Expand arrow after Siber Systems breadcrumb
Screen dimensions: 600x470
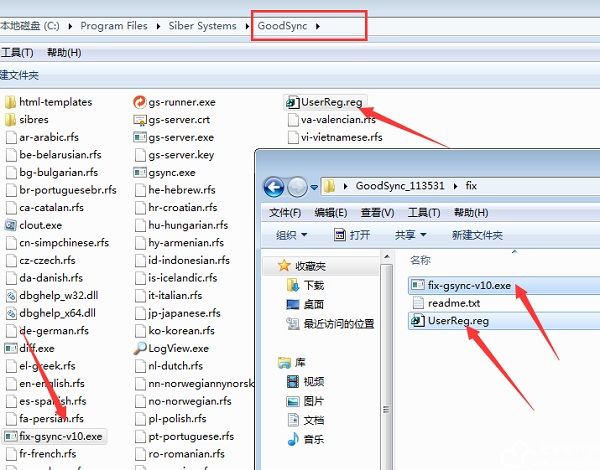click(247, 26)
